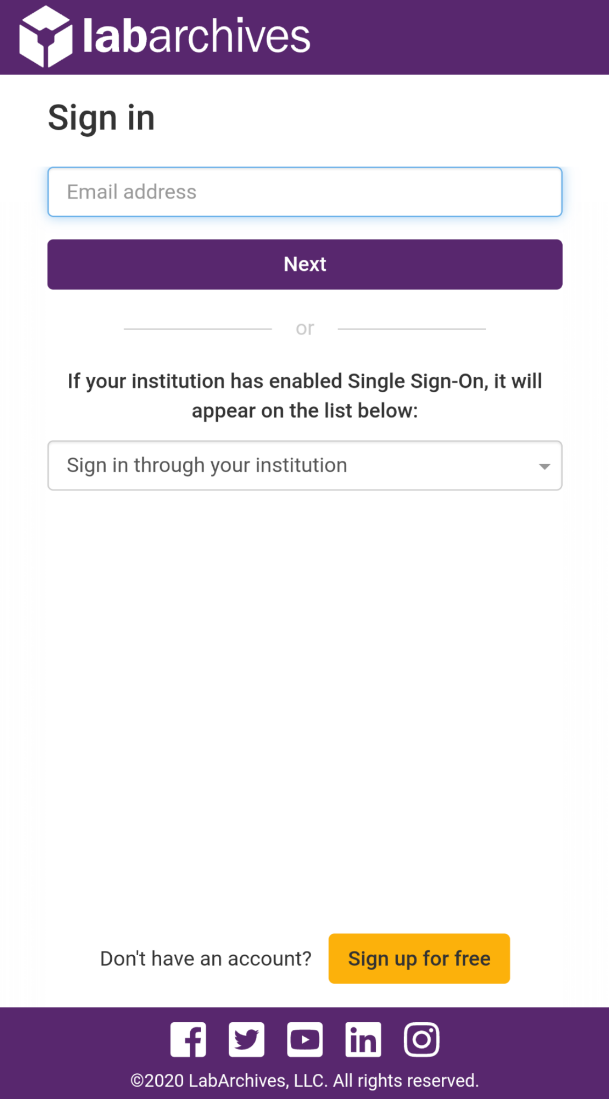
Task: Click the dropdown arrow on institution selector
Action: 543,465
